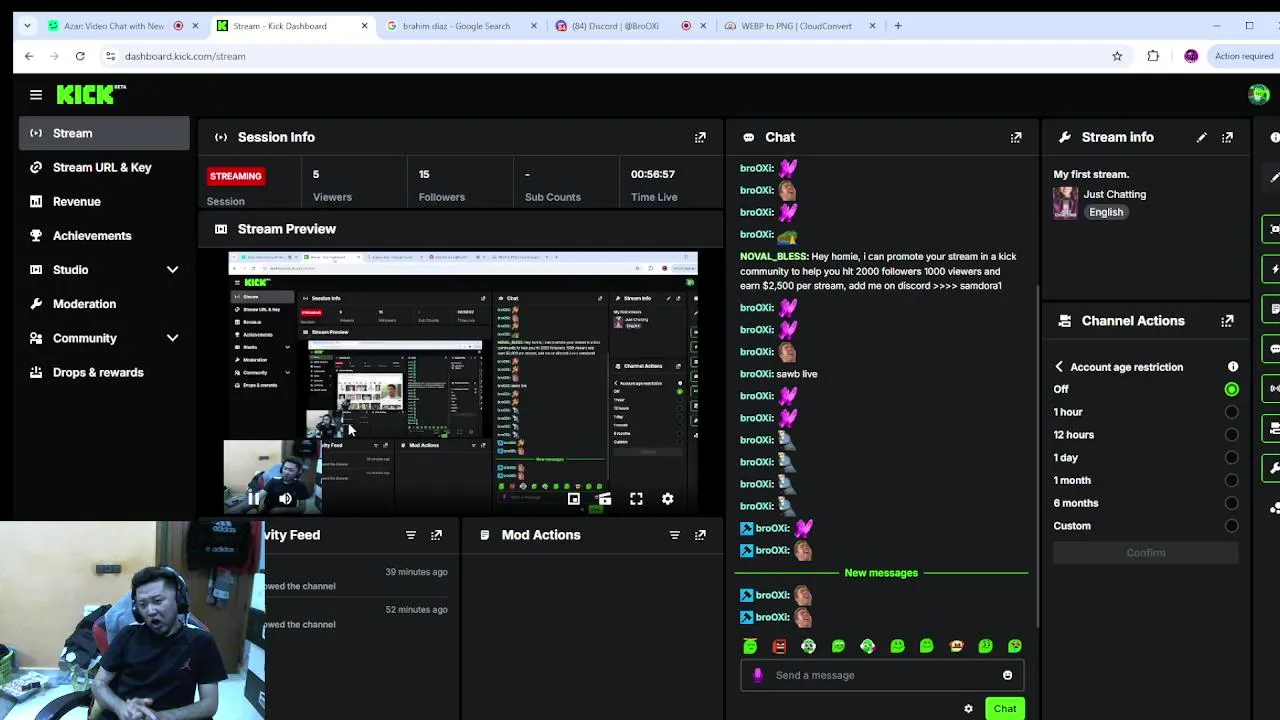Pop out the Chat panel
Image resolution: width=1280 pixels, height=720 pixels.
tap(1016, 137)
